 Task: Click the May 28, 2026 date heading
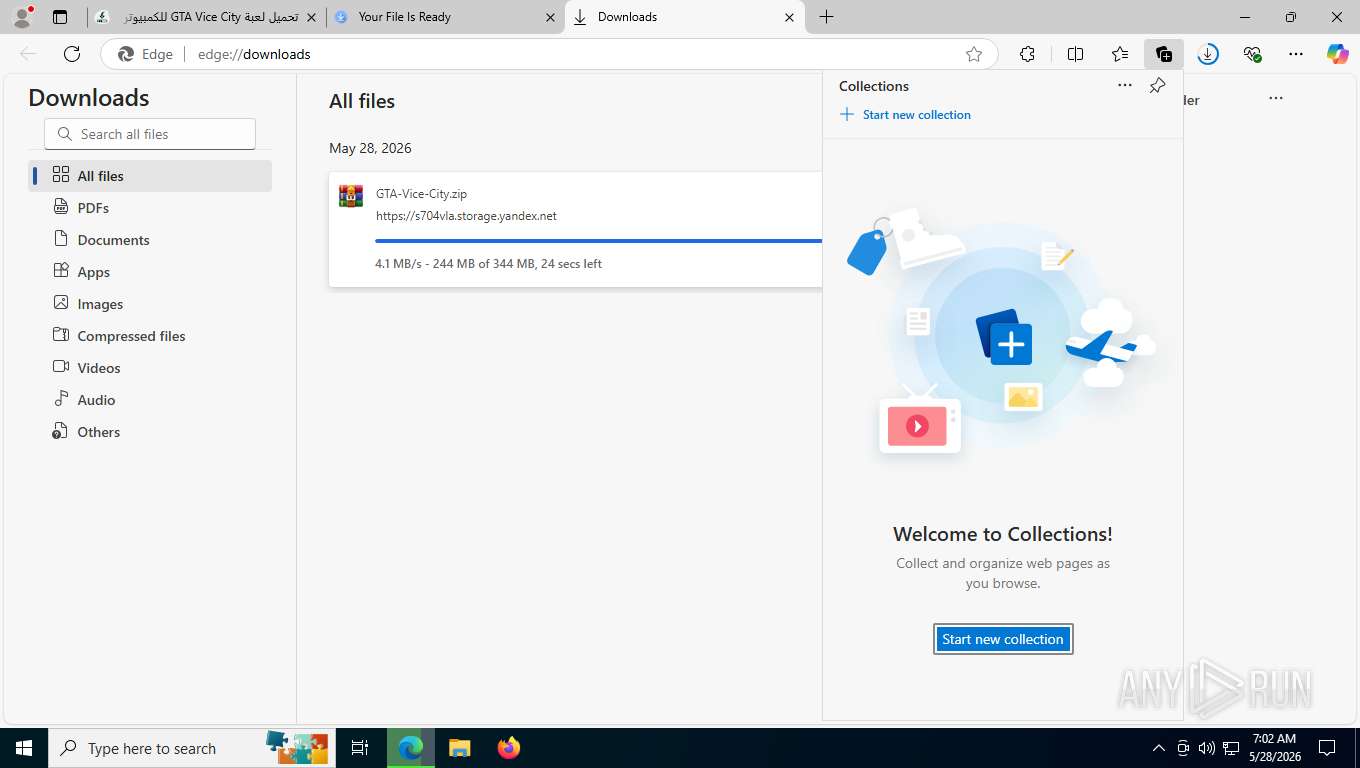[x=370, y=148]
